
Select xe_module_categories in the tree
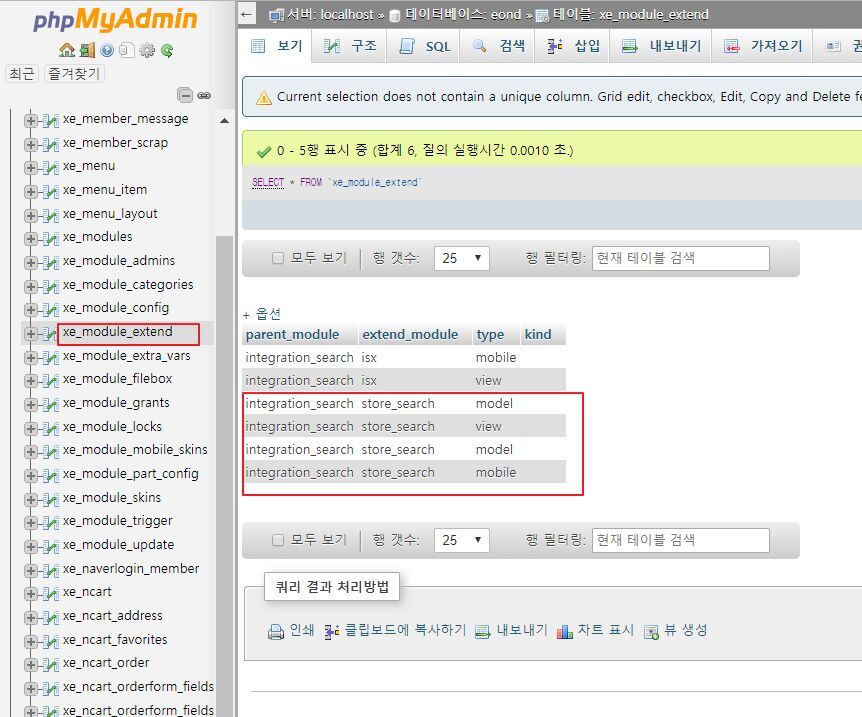pos(128,285)
